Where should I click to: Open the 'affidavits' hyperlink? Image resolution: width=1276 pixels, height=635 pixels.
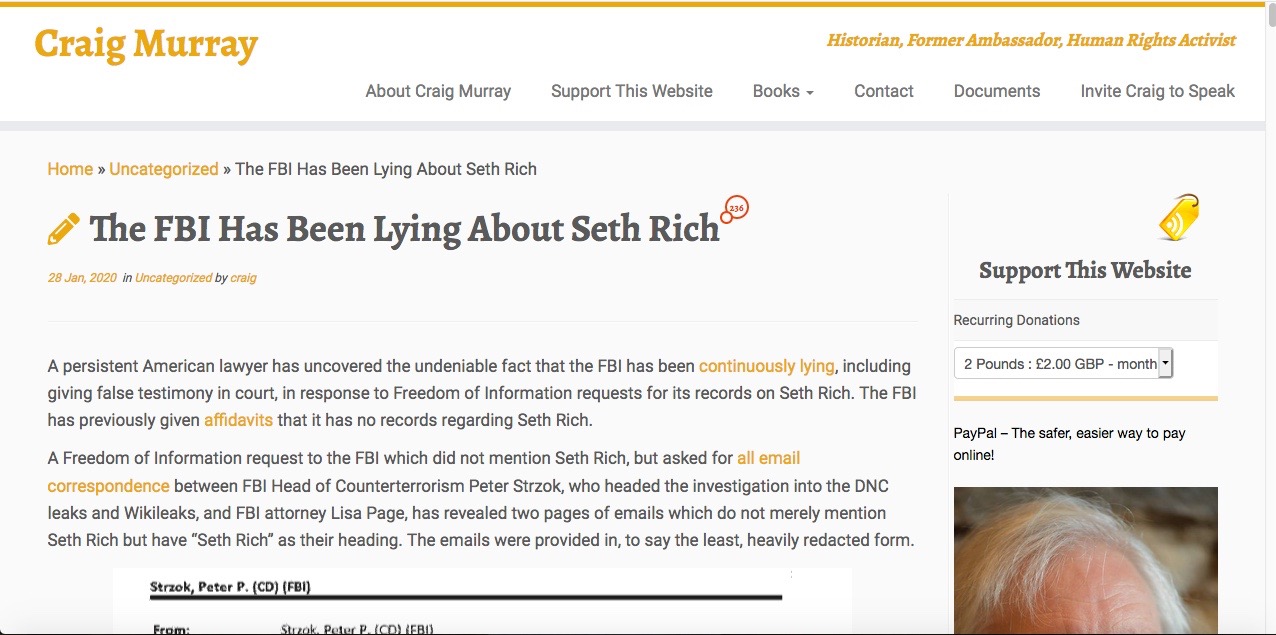point(238,420)
